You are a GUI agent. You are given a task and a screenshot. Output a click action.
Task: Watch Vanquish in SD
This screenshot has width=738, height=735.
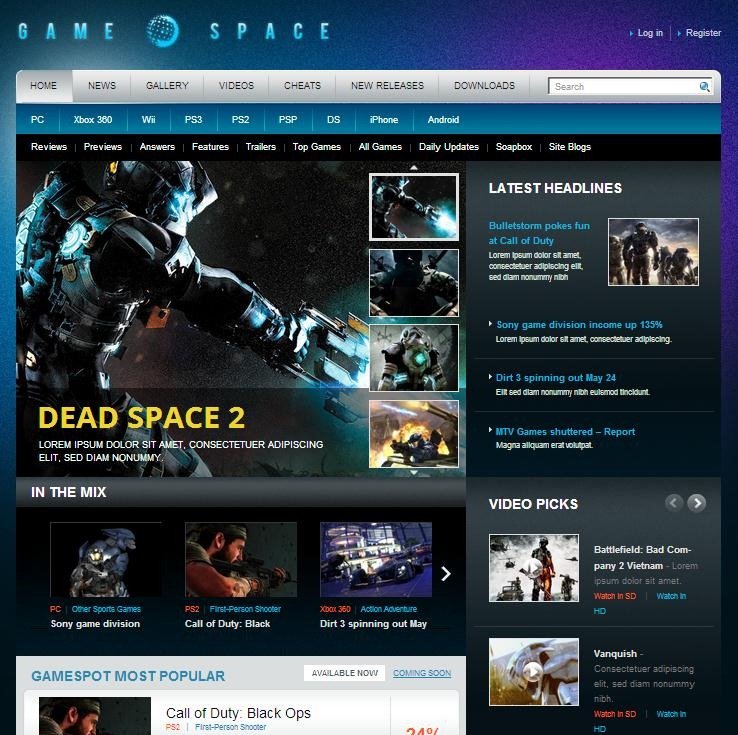click(615, 714)
